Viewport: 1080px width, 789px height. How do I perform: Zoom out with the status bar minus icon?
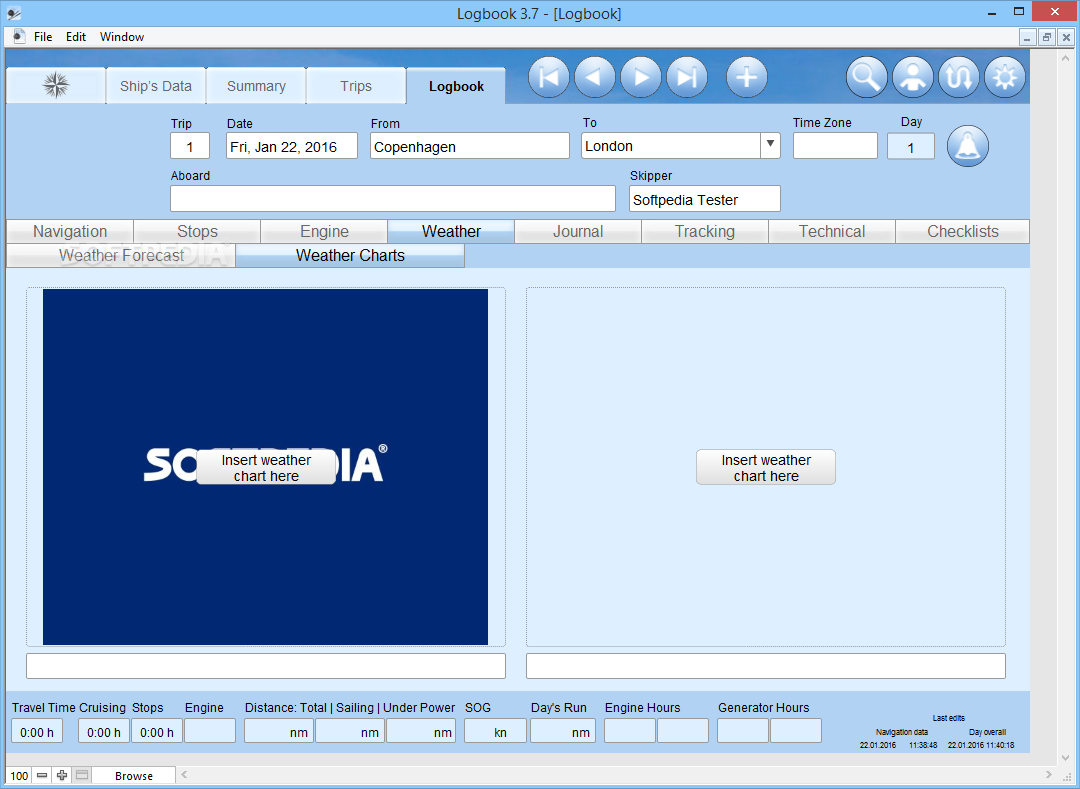[42, 775]
